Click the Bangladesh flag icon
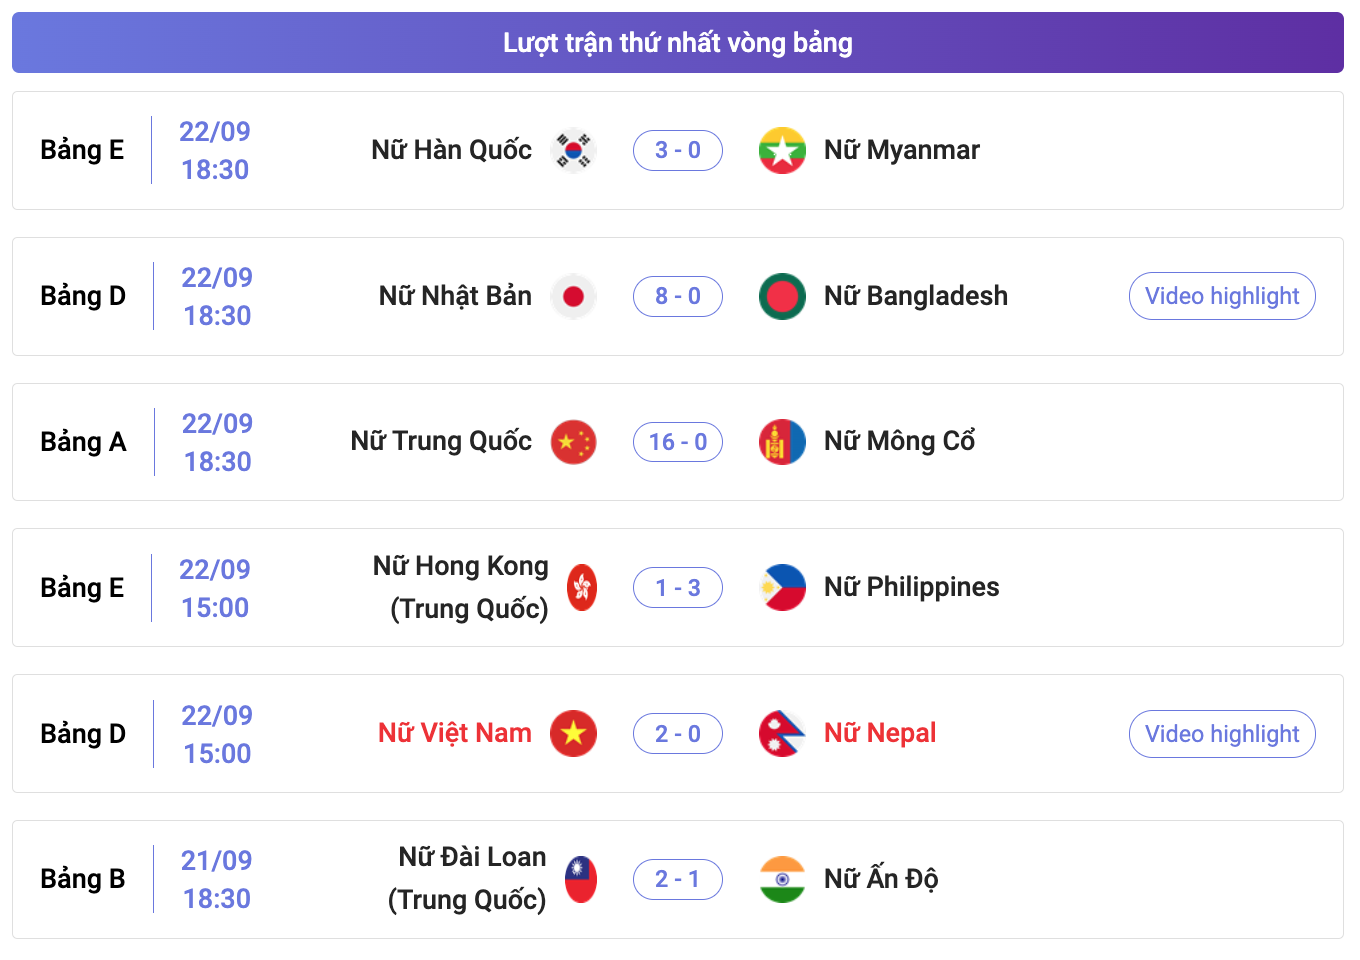The height and width of the screenshot is (960, 1360). click(782, 296)
